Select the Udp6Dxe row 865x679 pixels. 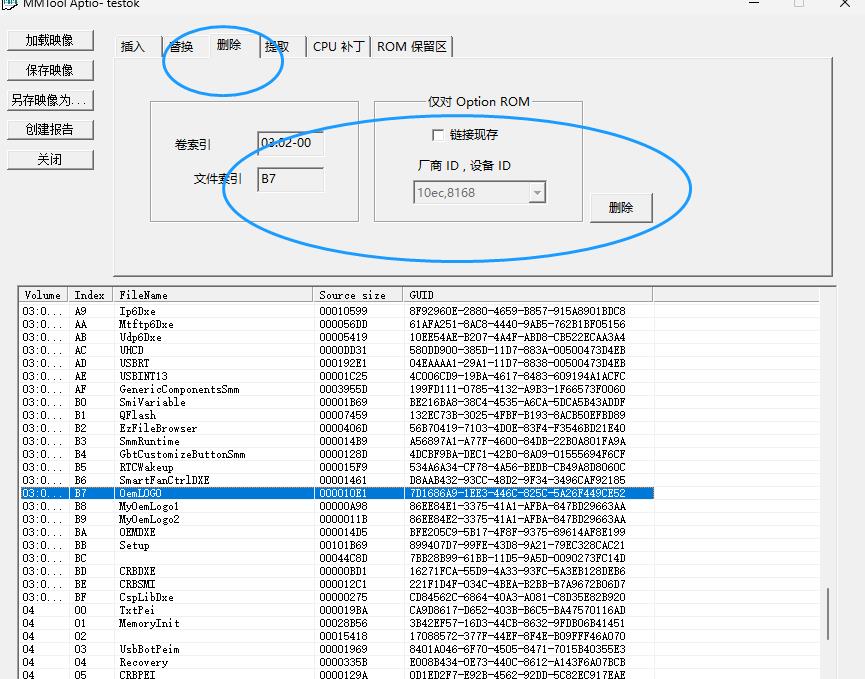[x=337, y=337]
